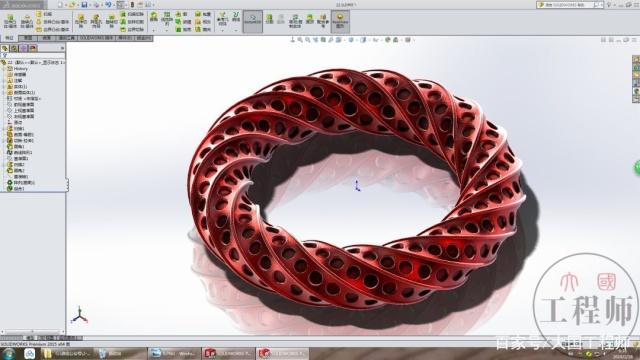Click the feature tree filter field
This screenshot has height=360, width=640.
33,56
